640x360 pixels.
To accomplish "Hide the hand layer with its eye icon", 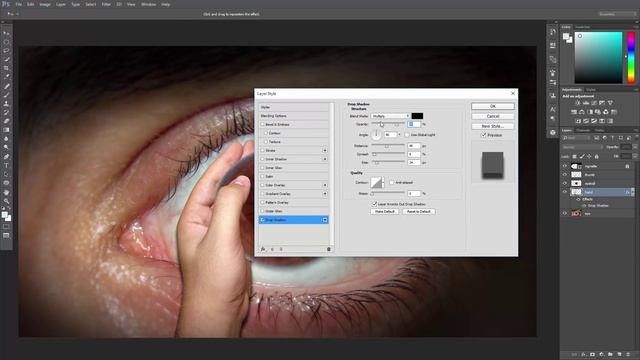I will point(565,192).
